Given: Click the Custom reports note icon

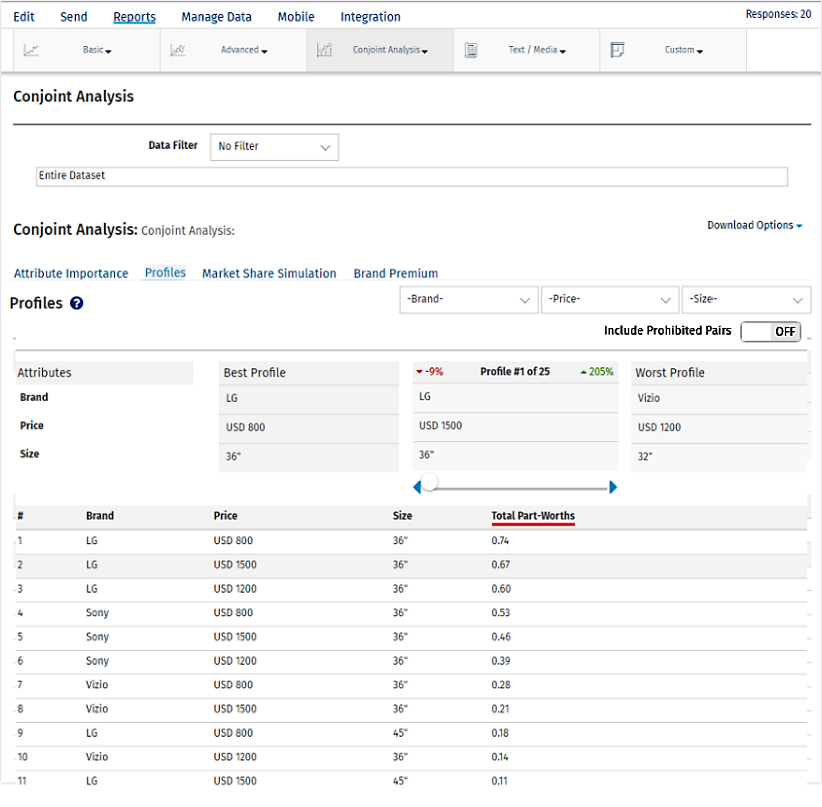Looking at the screenshot, I should coord(617,50).
